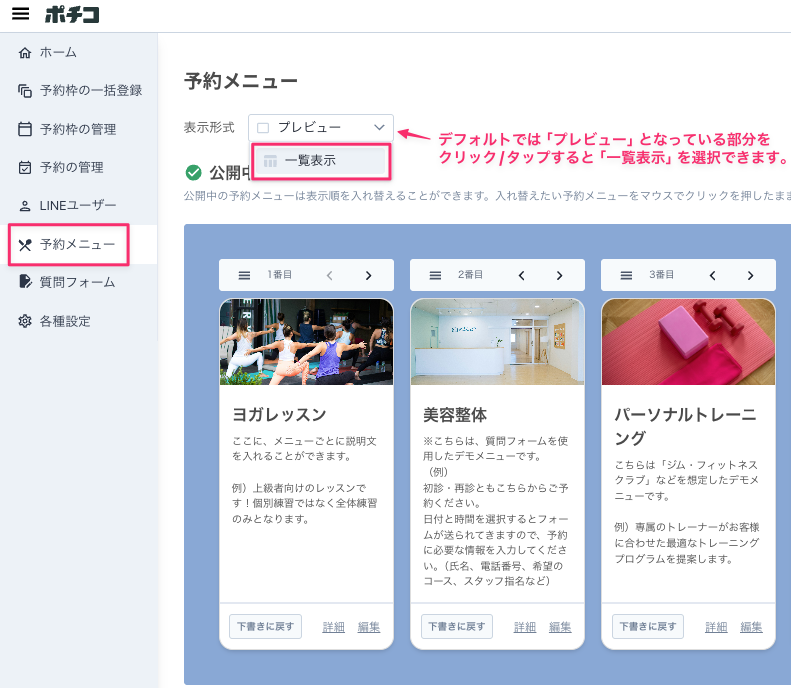Image resolution: width=791 pixels, height=688 pixels.
Task: Click the table icon next to 一覧表示
Action: click(270, 161)
